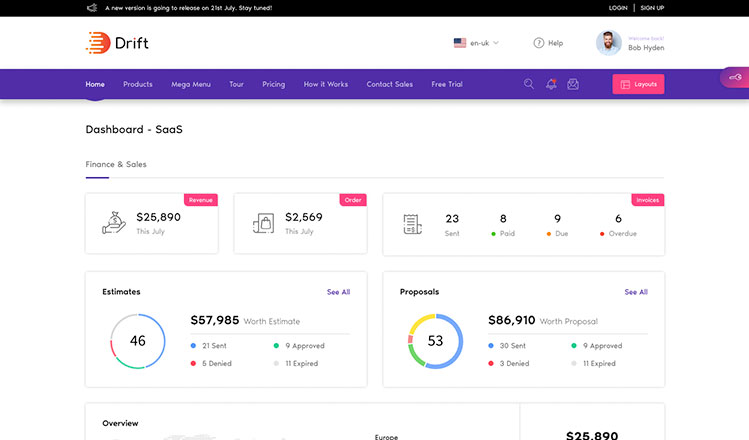Open the search magnifier icon

[x=529, y=84]
